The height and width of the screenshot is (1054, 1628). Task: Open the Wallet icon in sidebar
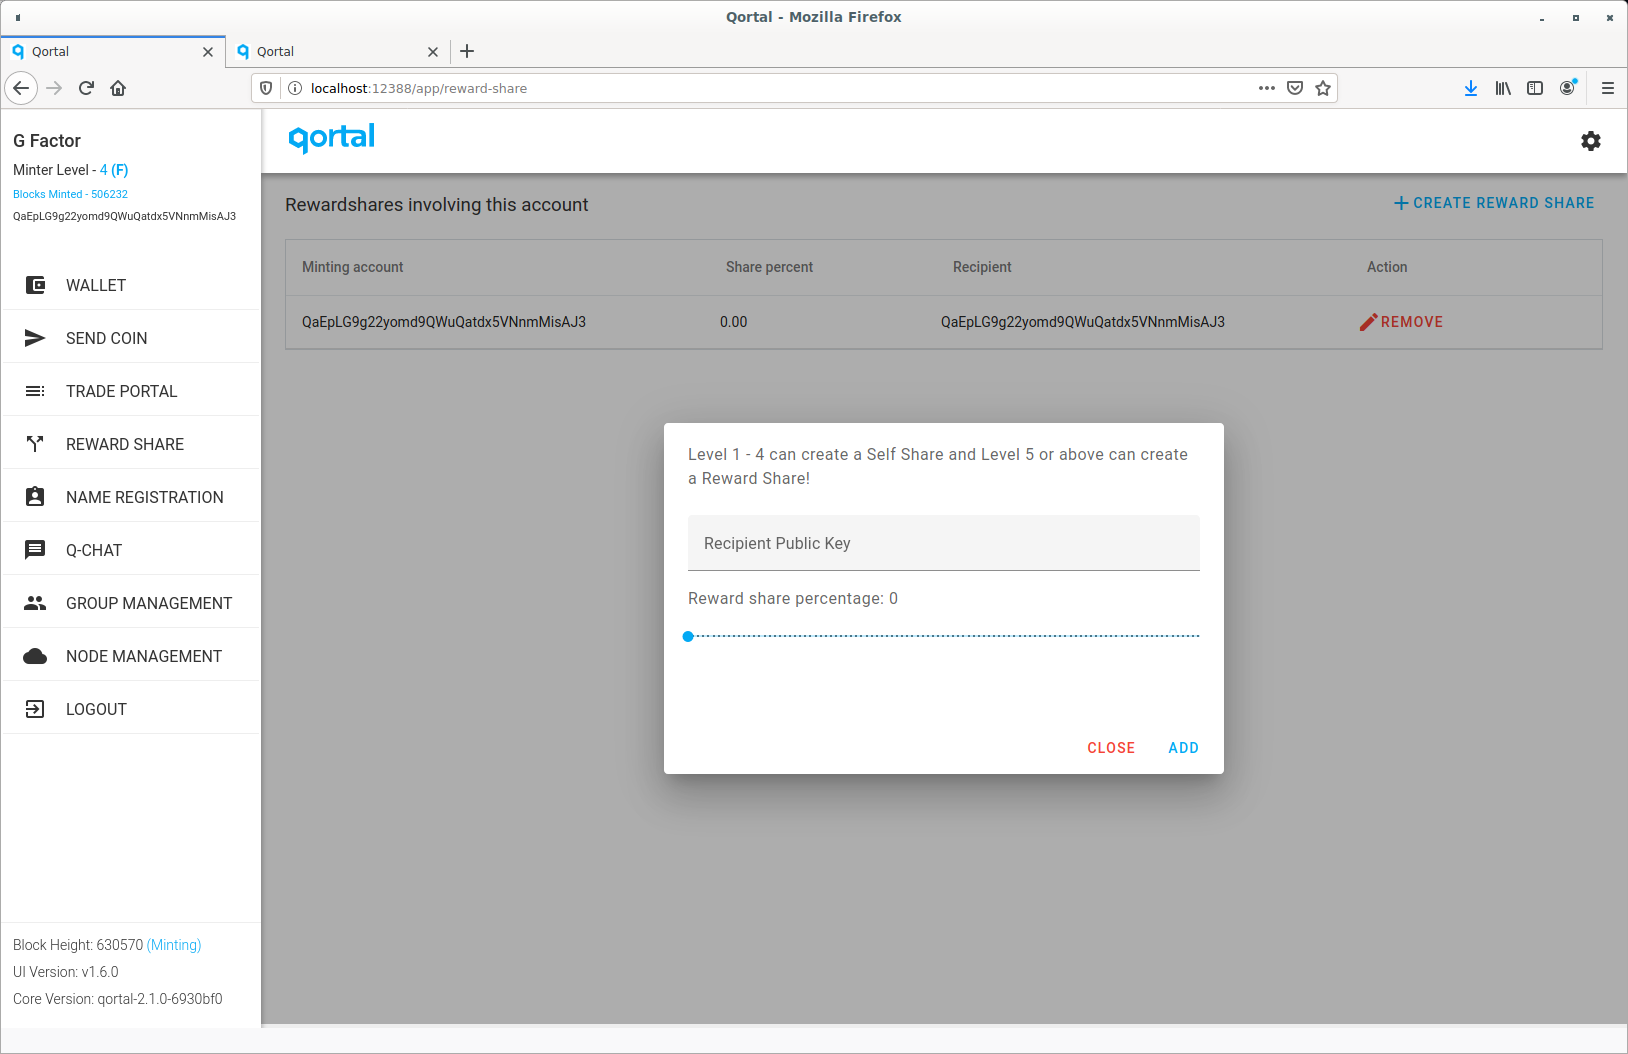35,285
